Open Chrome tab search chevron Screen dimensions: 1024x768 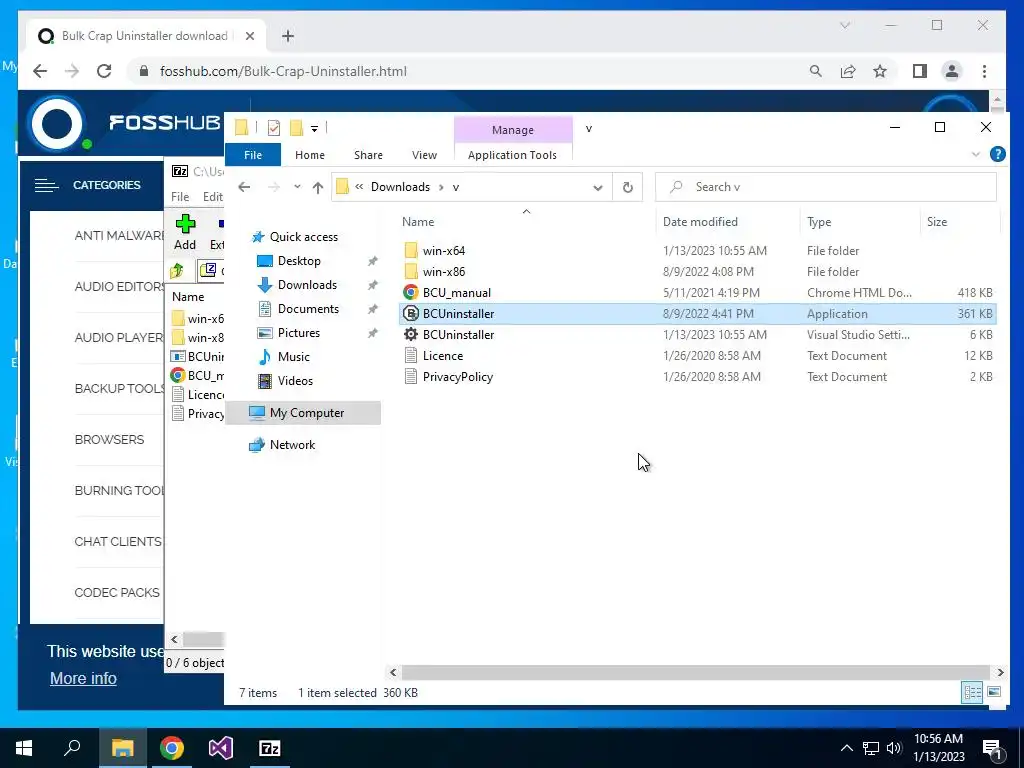pos(845,25)
